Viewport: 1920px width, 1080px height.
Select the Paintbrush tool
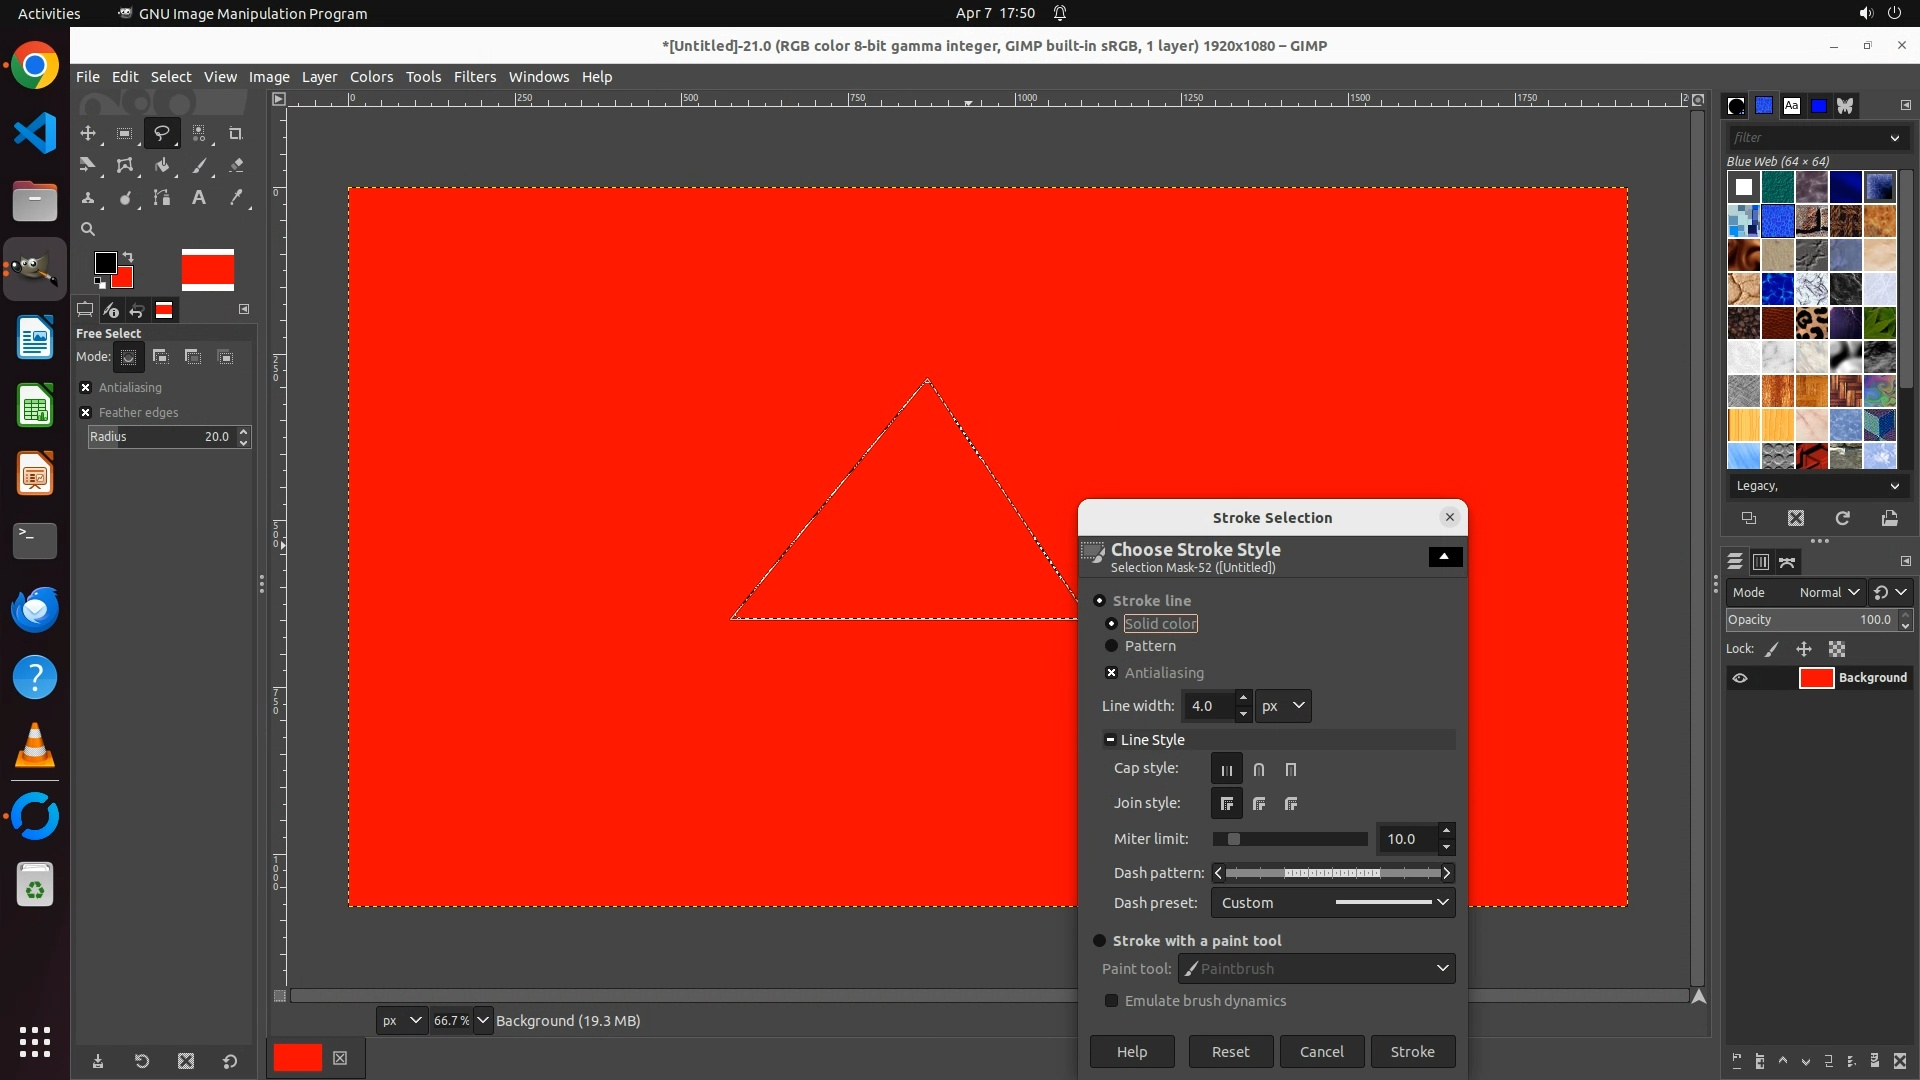(x=199, y=166)
